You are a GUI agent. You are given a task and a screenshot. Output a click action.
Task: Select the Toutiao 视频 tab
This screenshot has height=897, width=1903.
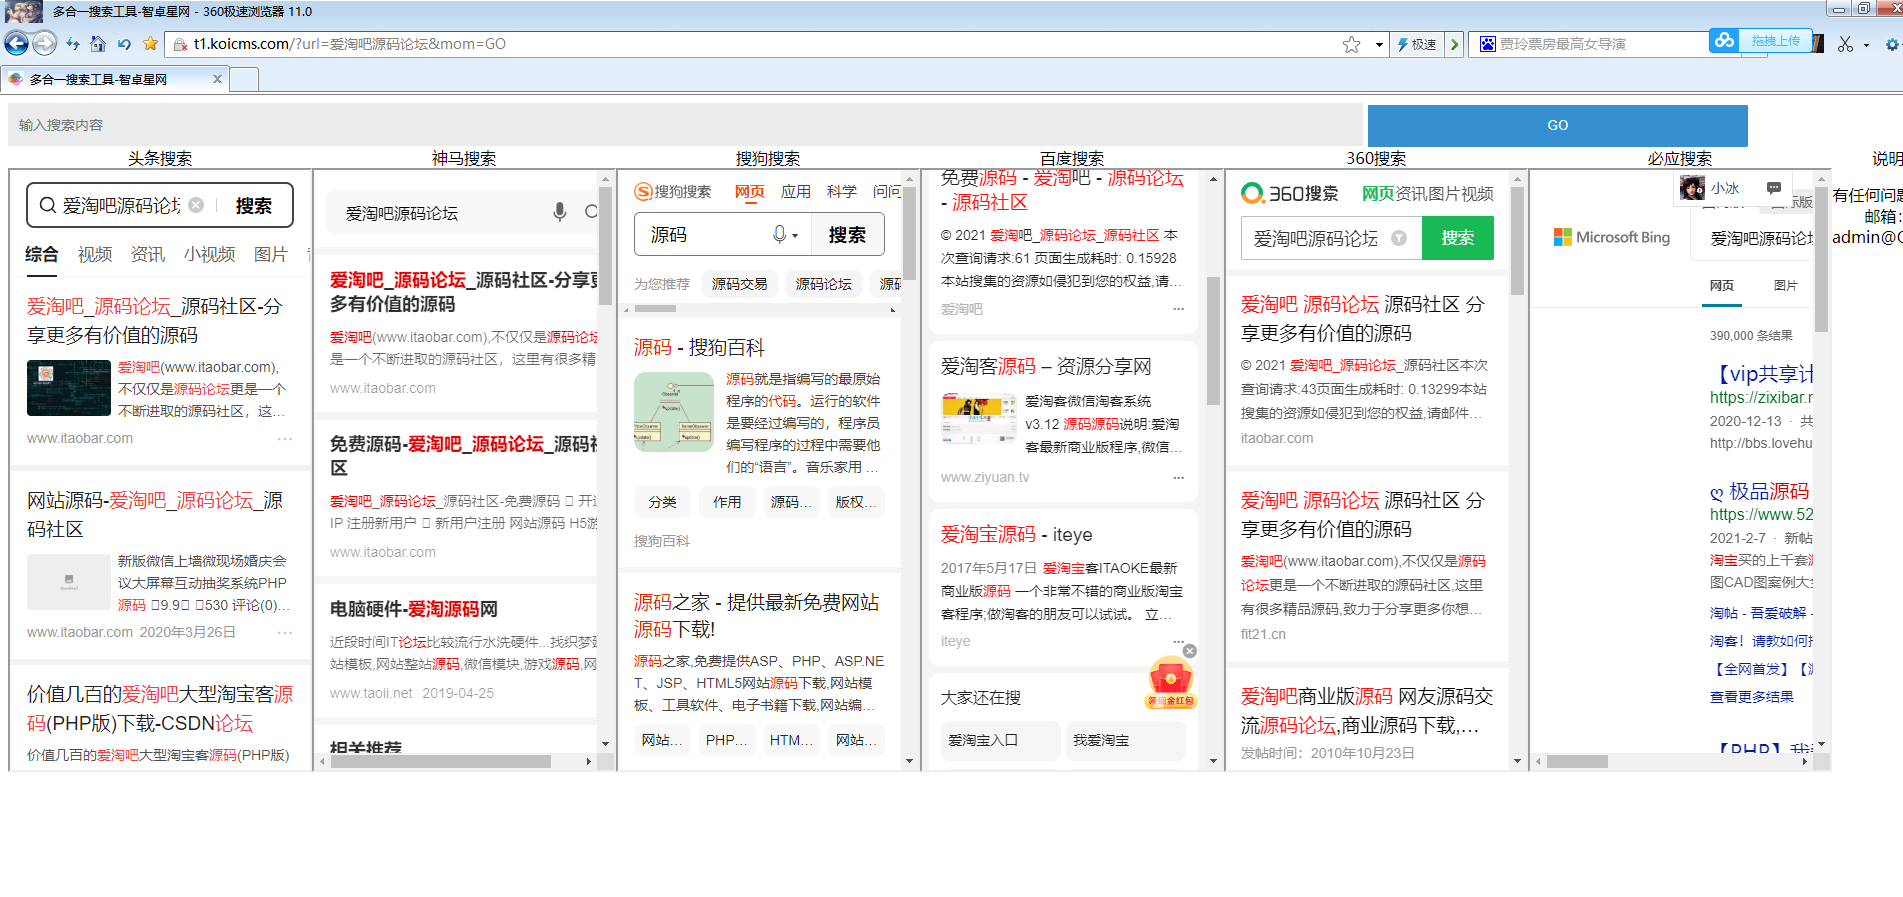point(95,254)
